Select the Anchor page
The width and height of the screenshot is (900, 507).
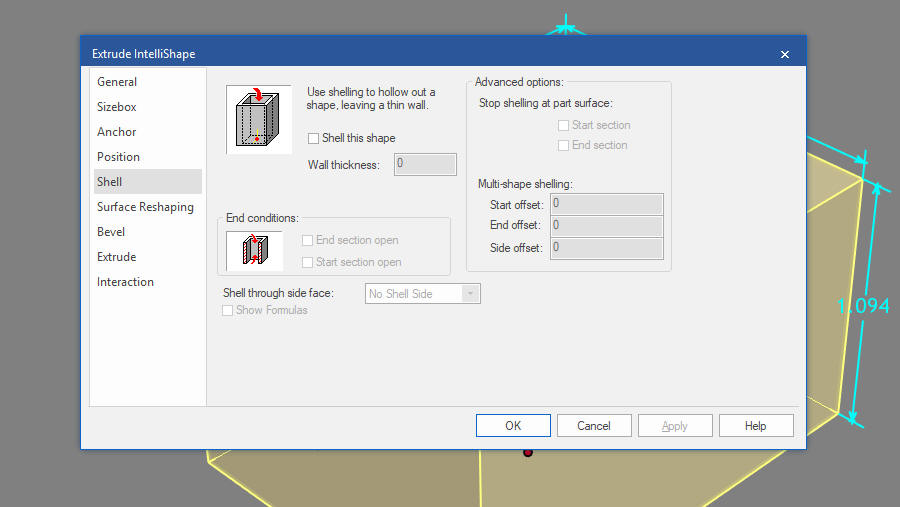(148, 131)
